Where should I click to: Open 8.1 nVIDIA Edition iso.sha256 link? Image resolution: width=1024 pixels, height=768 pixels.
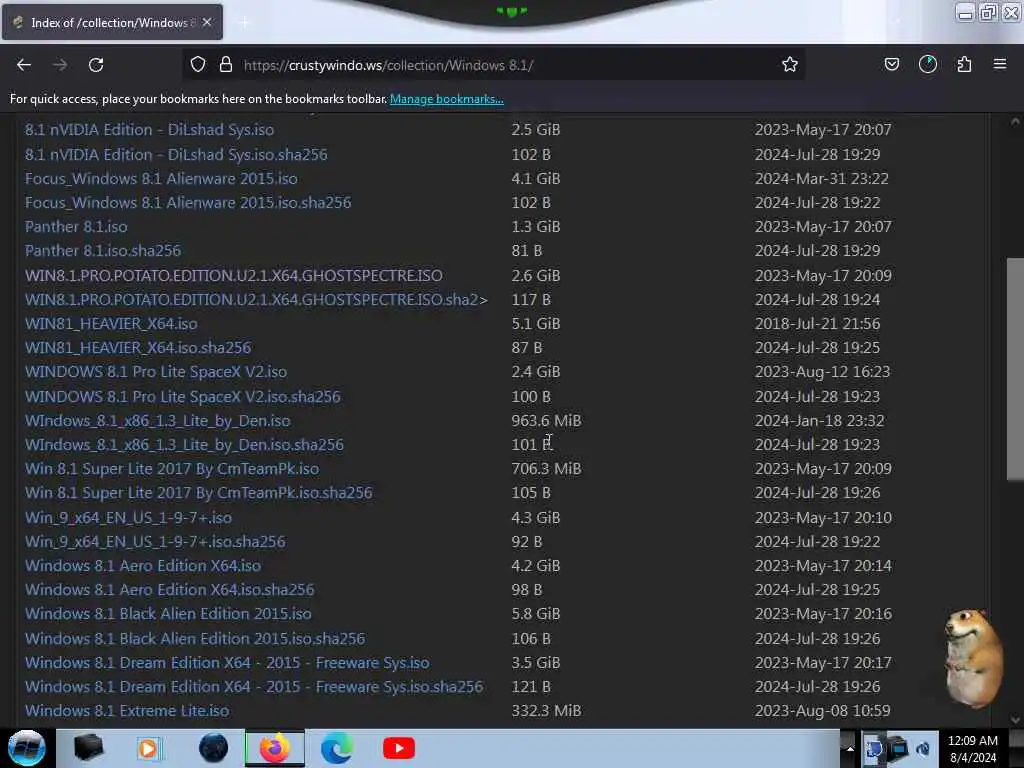click(x=176, y=155)
